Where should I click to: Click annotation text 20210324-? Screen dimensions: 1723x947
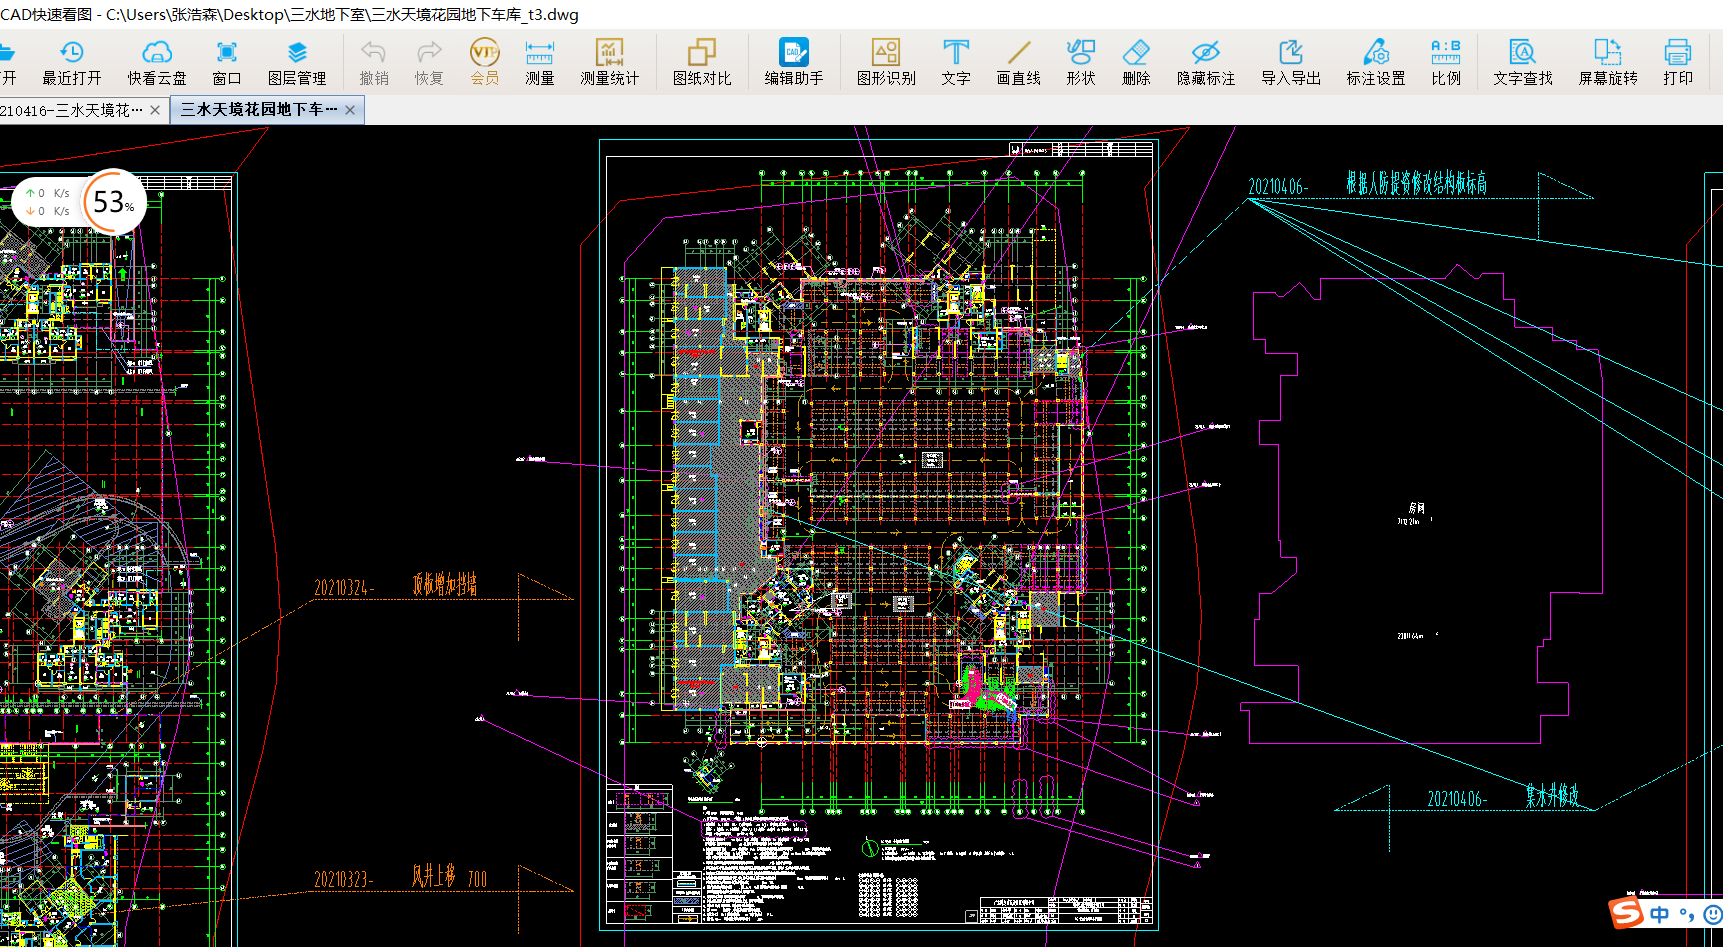point(344,588)
